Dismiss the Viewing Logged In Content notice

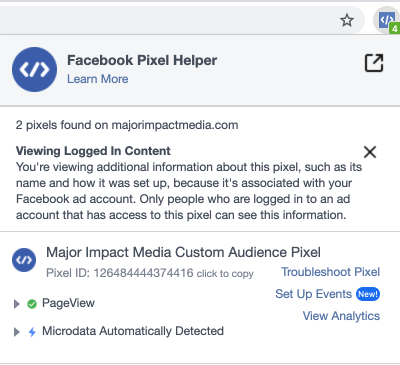pos(370,152)
